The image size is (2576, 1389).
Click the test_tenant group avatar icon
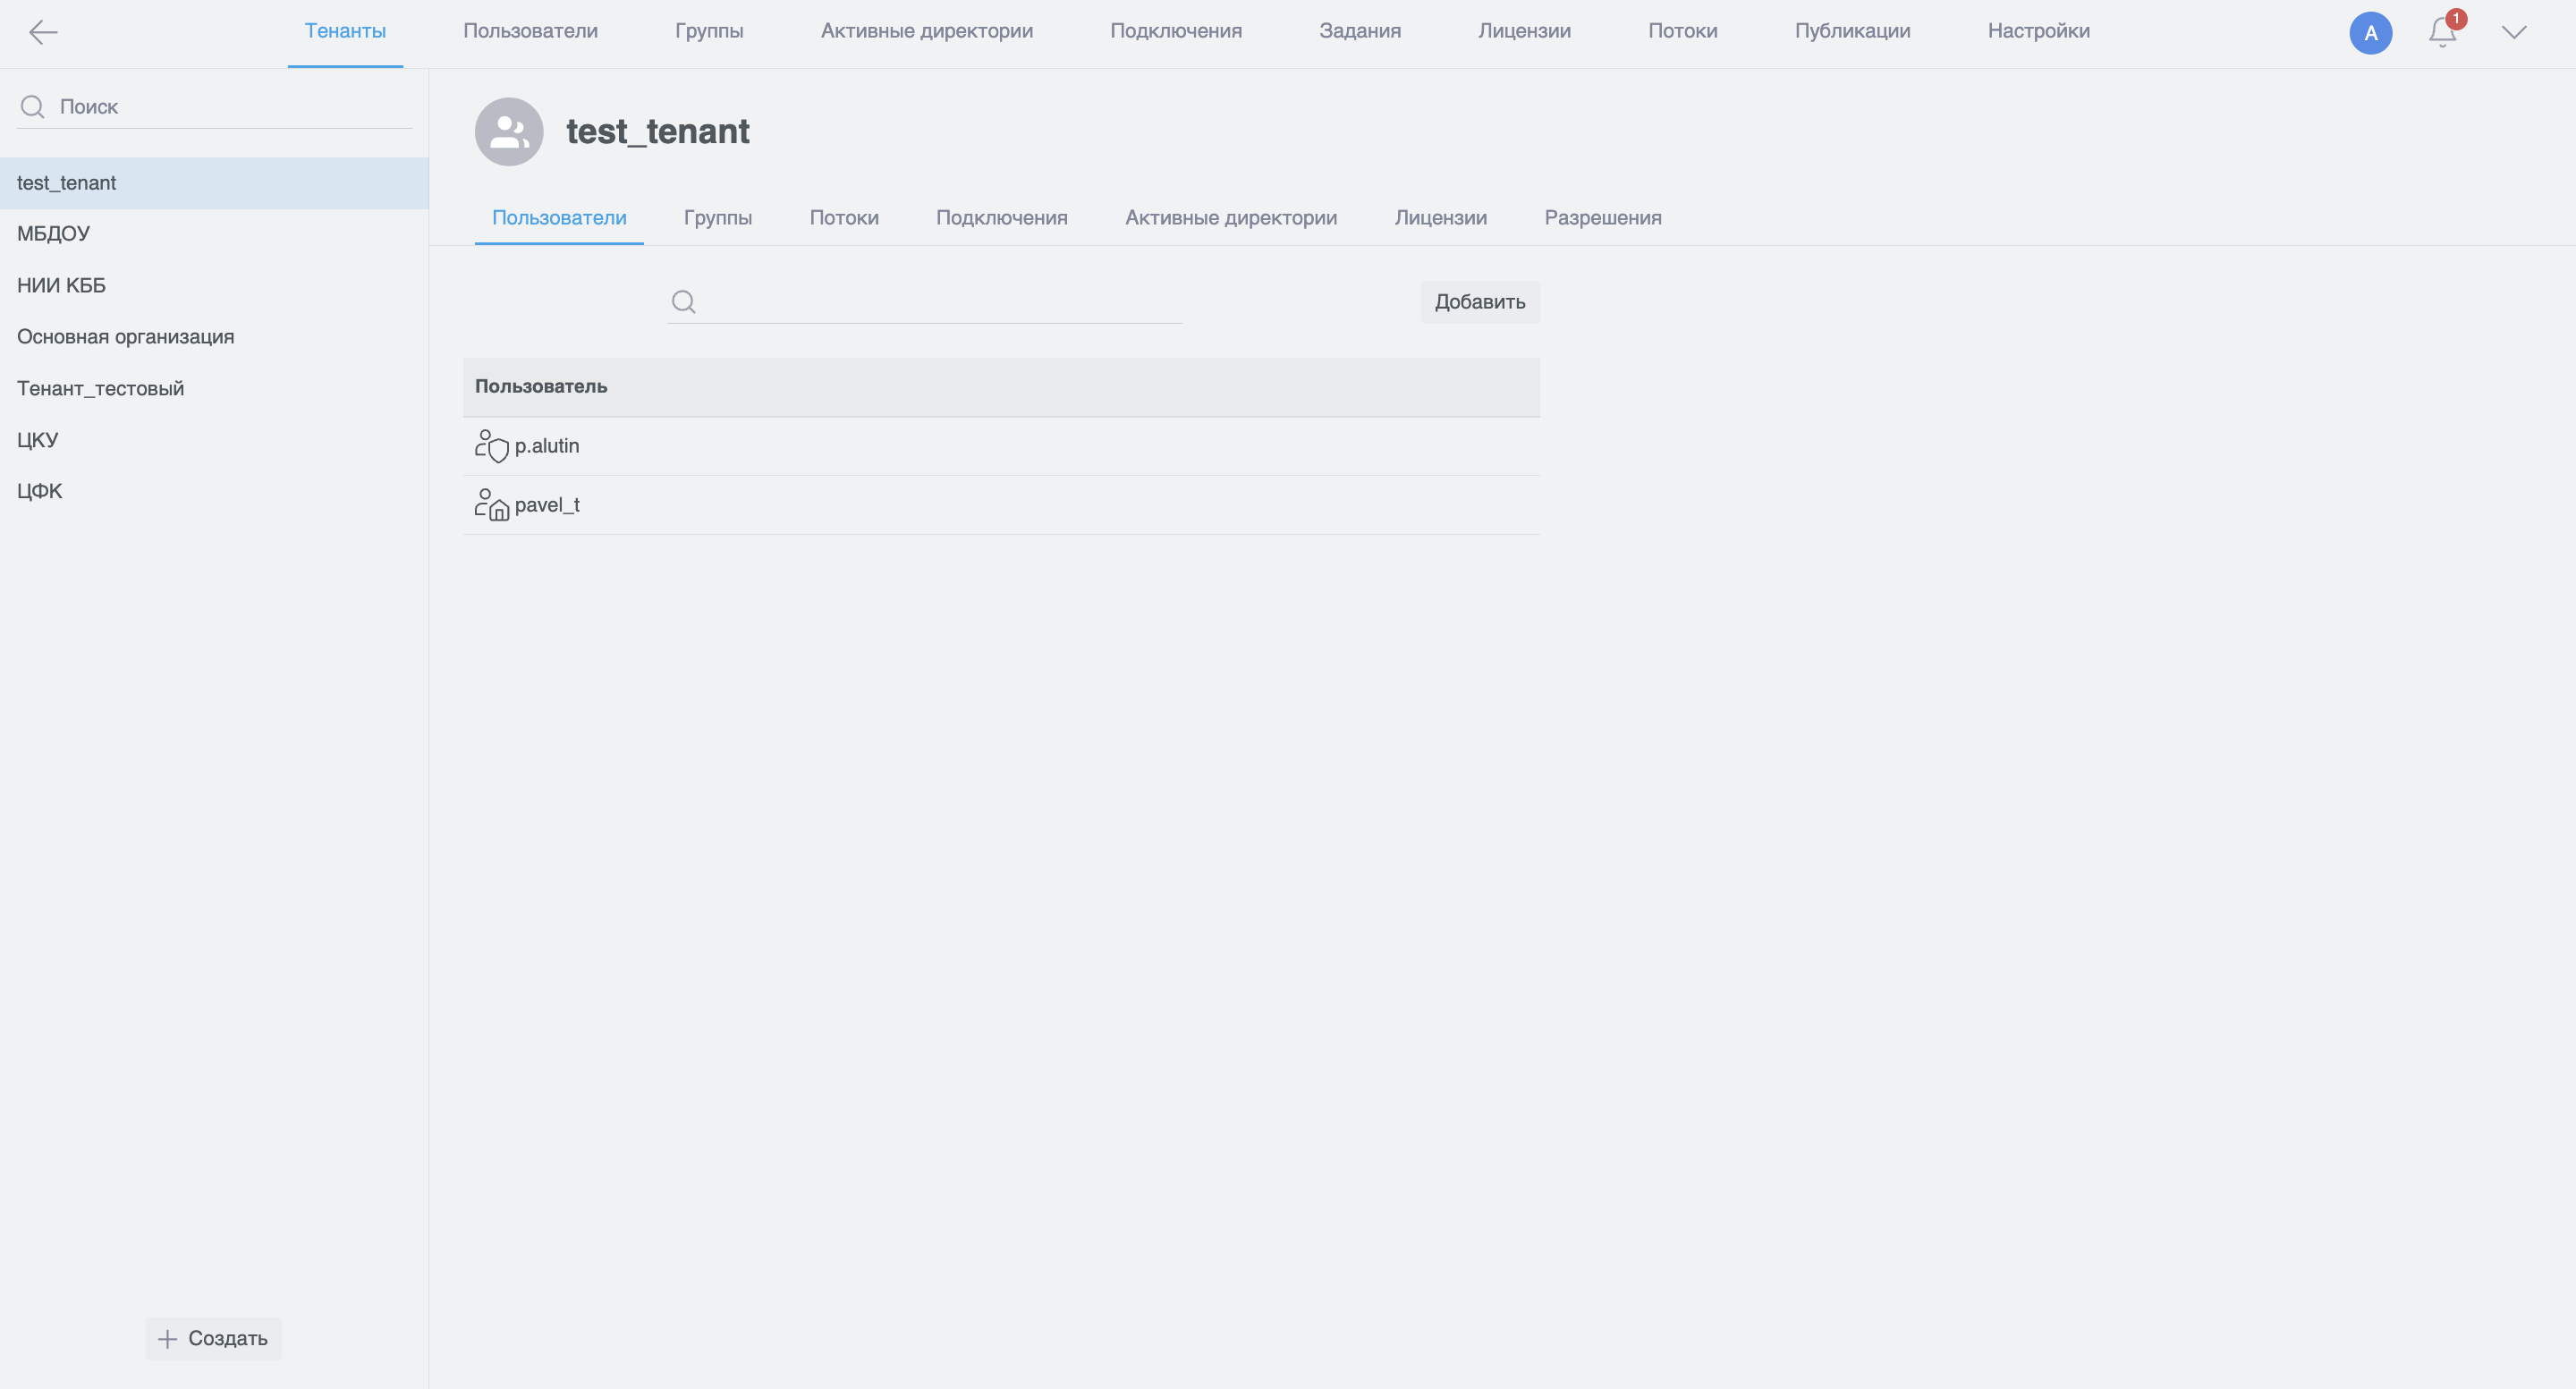pyautogui.click(x=508, y=131)
